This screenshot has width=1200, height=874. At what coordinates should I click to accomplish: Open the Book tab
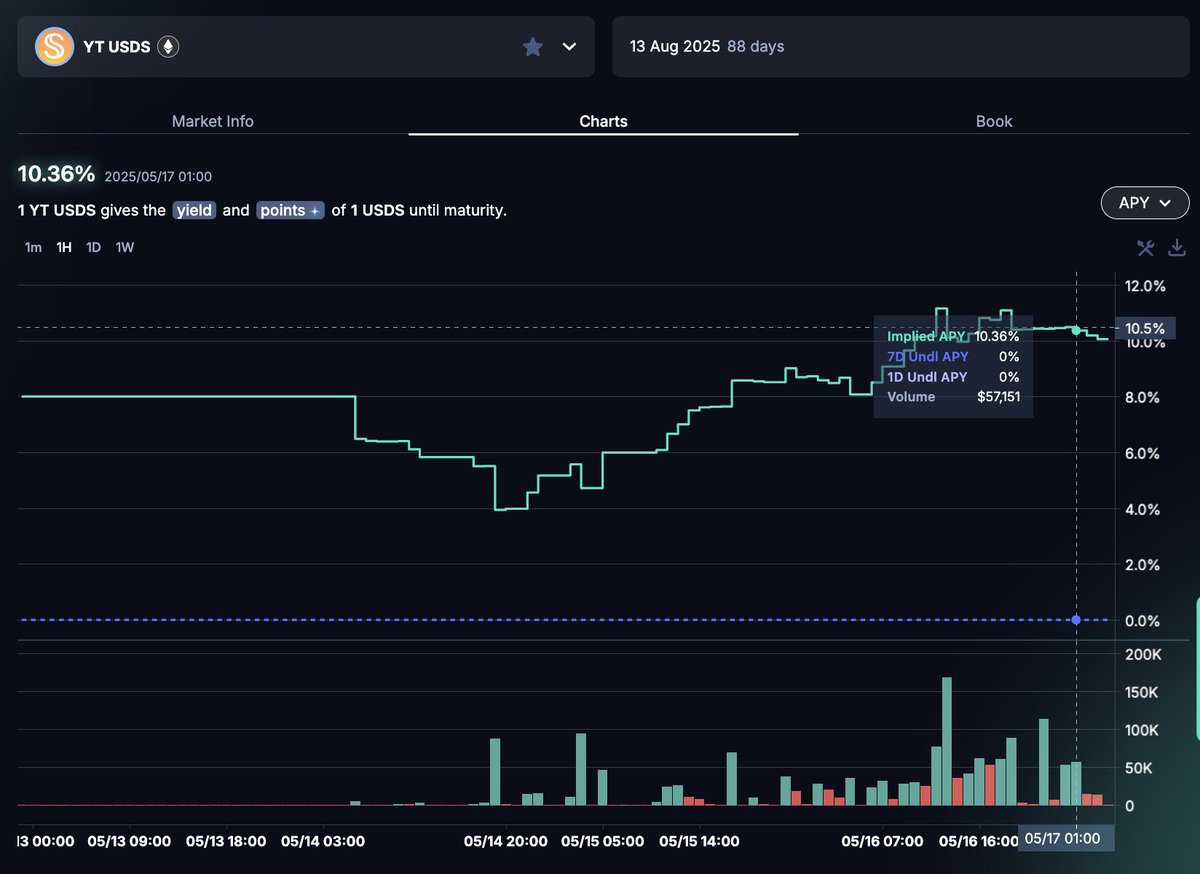click(994, 121)
